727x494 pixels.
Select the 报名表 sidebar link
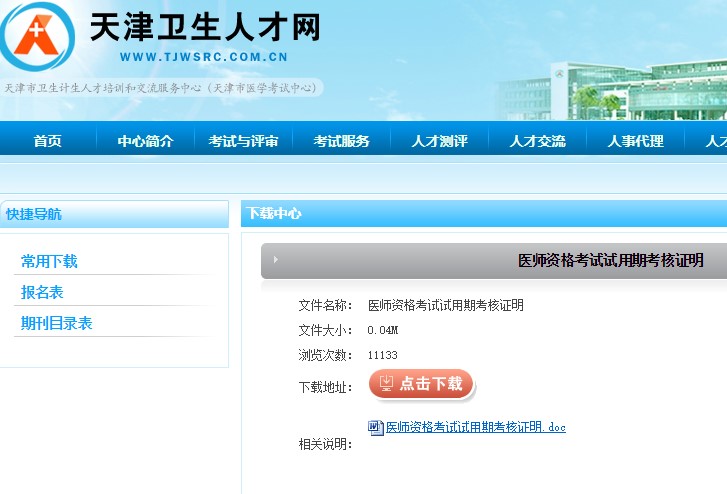click(42, 293)
